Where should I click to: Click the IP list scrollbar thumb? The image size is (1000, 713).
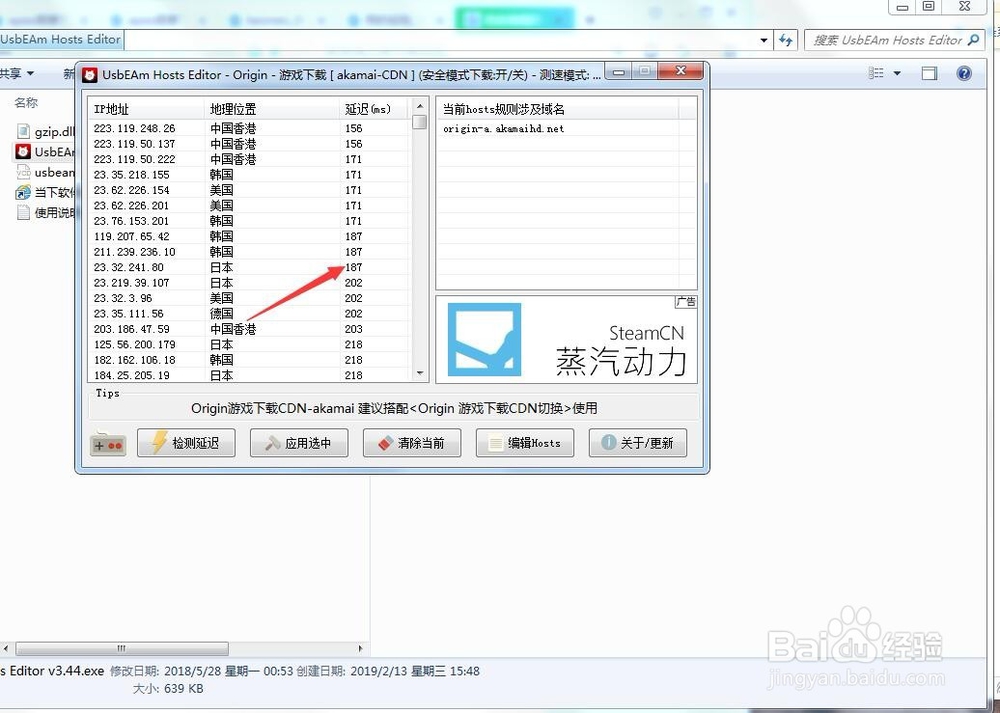pyautogui.click(x=420, y=122)
